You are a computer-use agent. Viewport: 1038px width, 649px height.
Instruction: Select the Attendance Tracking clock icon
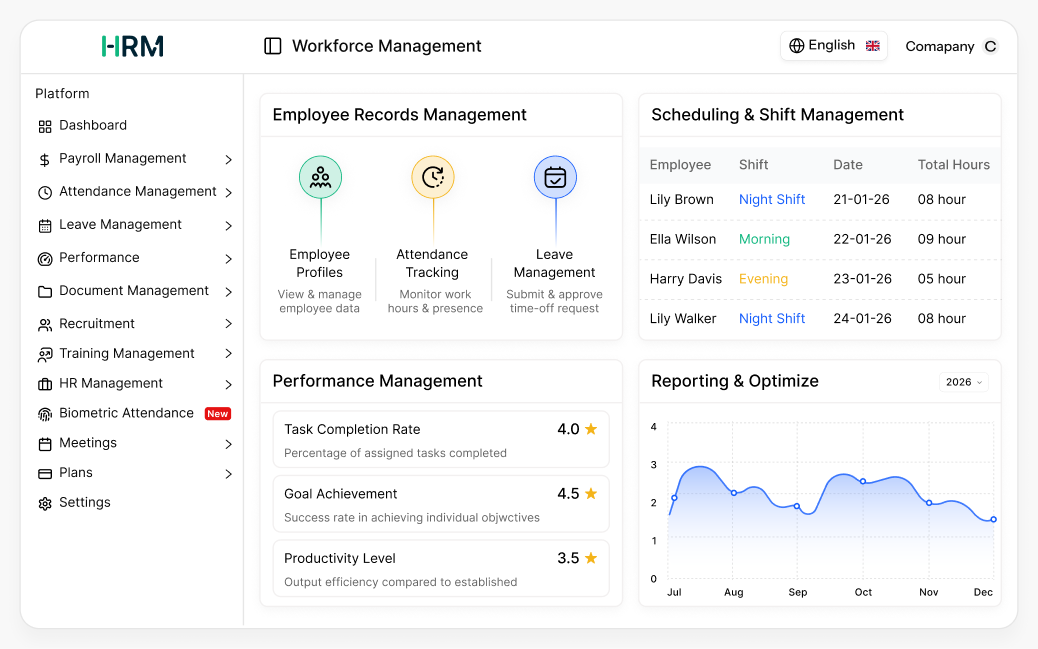pyautogui.click(x=433, y=178)
